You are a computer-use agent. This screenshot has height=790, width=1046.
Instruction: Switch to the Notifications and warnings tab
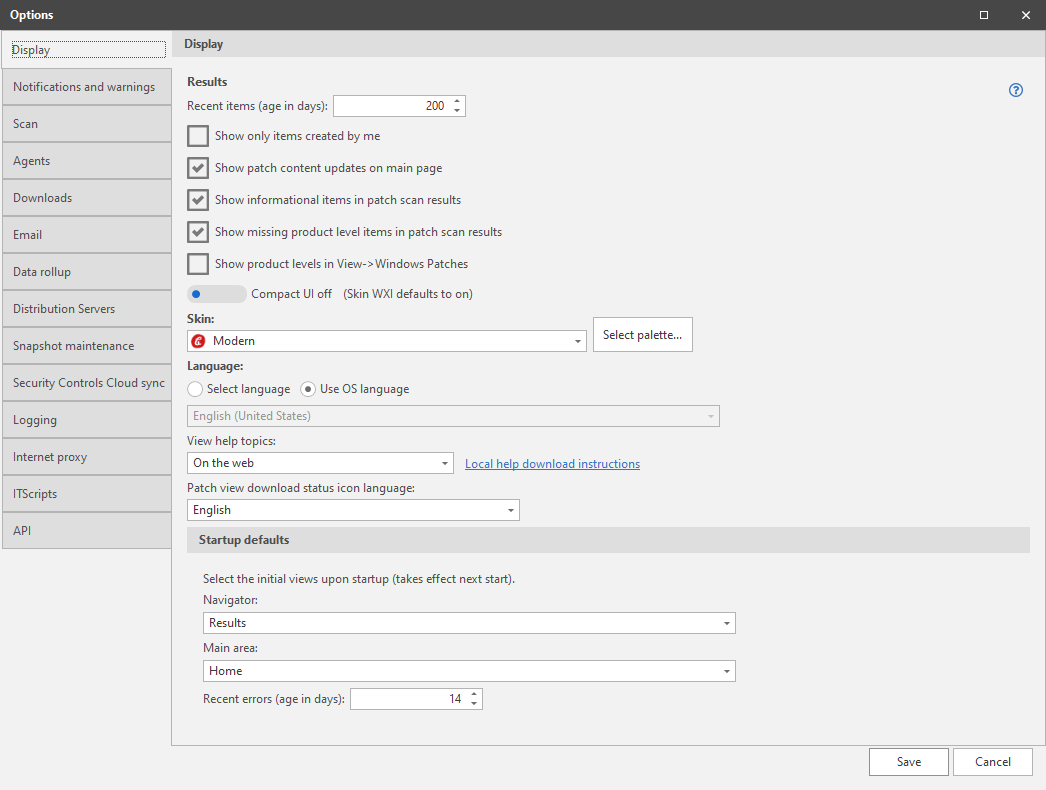[87, 87]
